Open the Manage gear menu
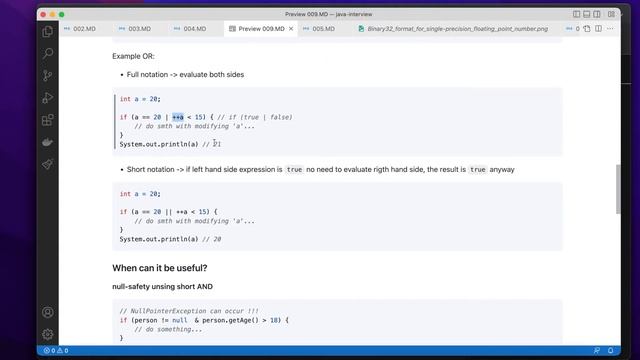The image size is (640, 360). 48,334
